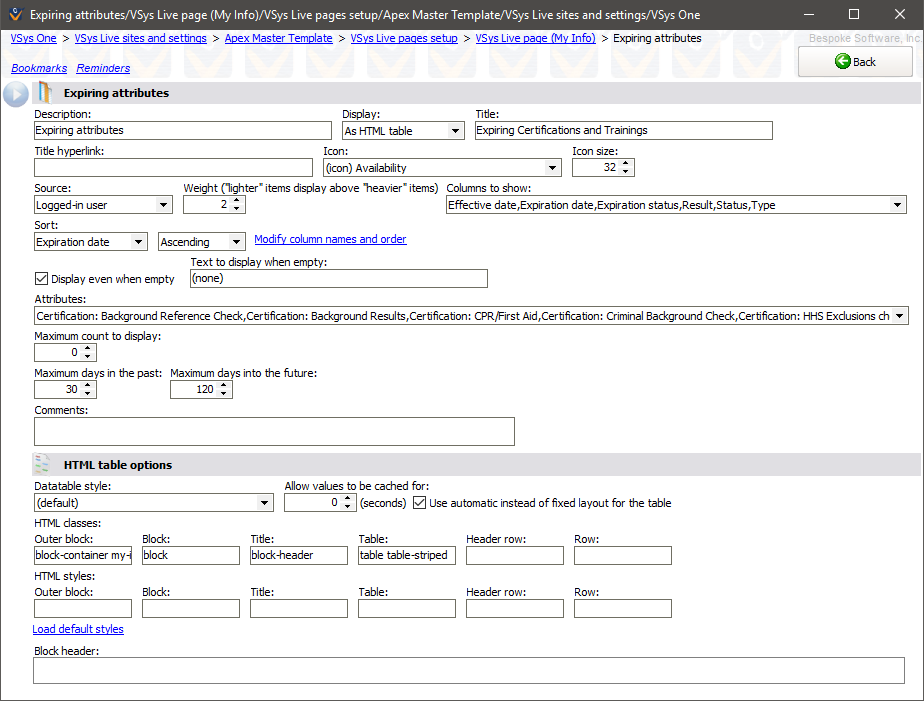Decrease Weight value with down arrow

click(237, 209)
